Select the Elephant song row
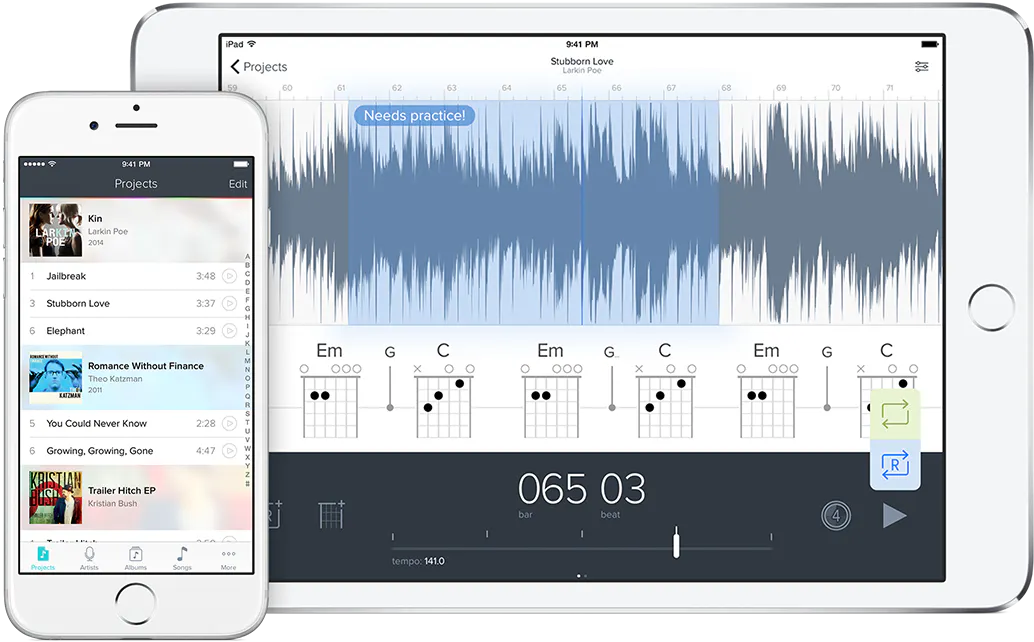1034x642 pixels. point(132,331)
